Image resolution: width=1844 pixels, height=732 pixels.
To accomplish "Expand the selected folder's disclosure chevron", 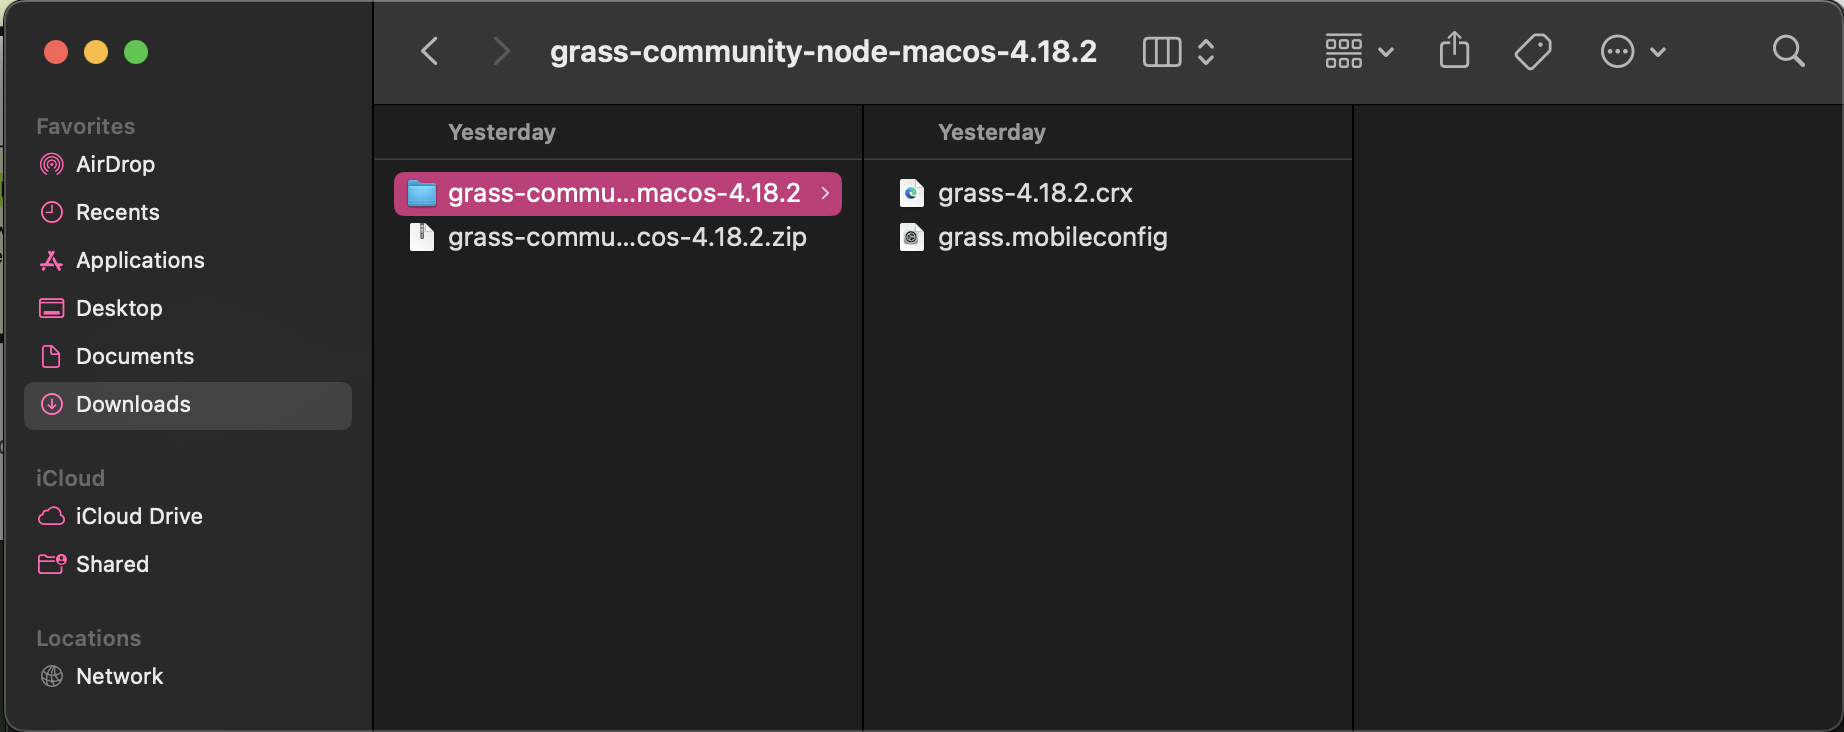I will click(824, 193).
